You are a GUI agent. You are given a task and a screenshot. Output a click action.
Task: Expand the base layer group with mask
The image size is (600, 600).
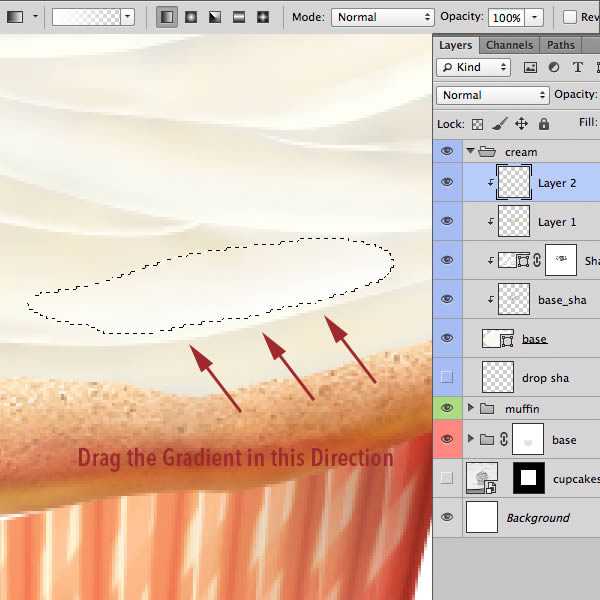click(471, 439)
